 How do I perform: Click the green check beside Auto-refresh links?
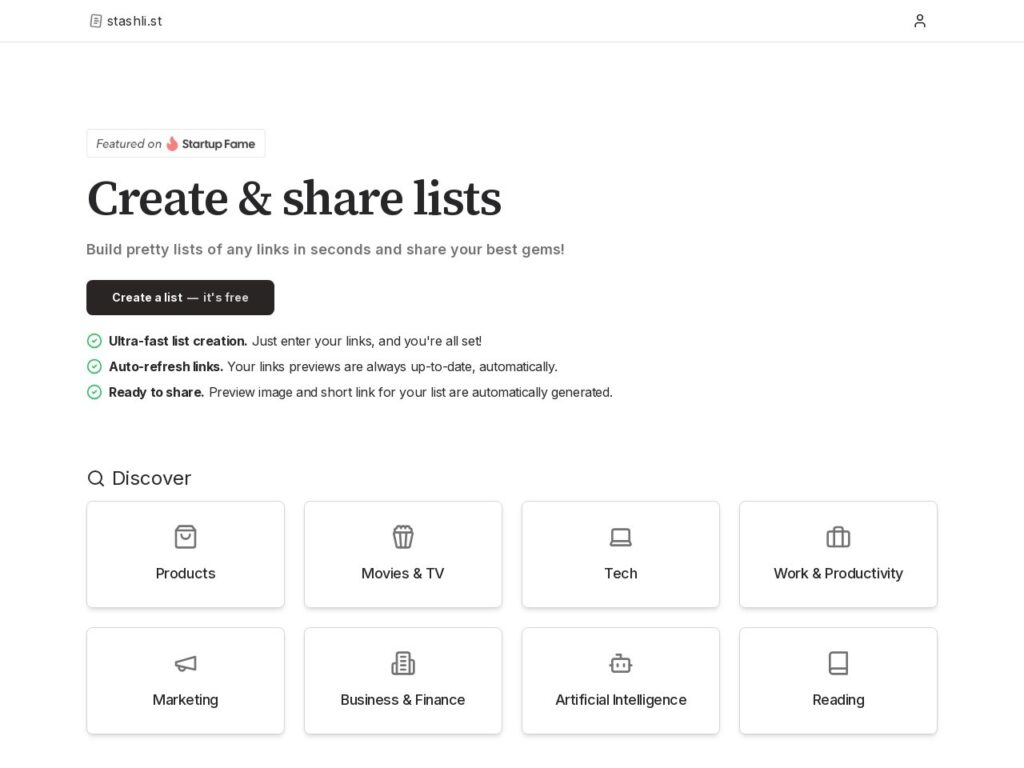coord(94,366)
